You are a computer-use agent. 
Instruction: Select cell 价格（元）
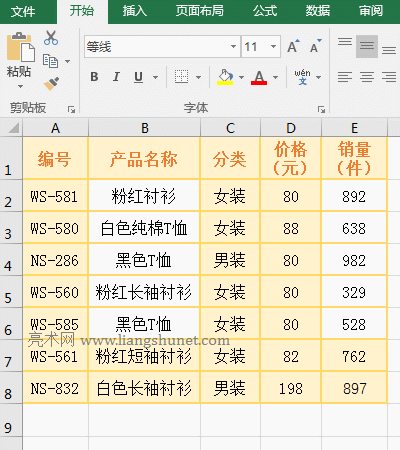pyautogui.click(x=291, y=158)
